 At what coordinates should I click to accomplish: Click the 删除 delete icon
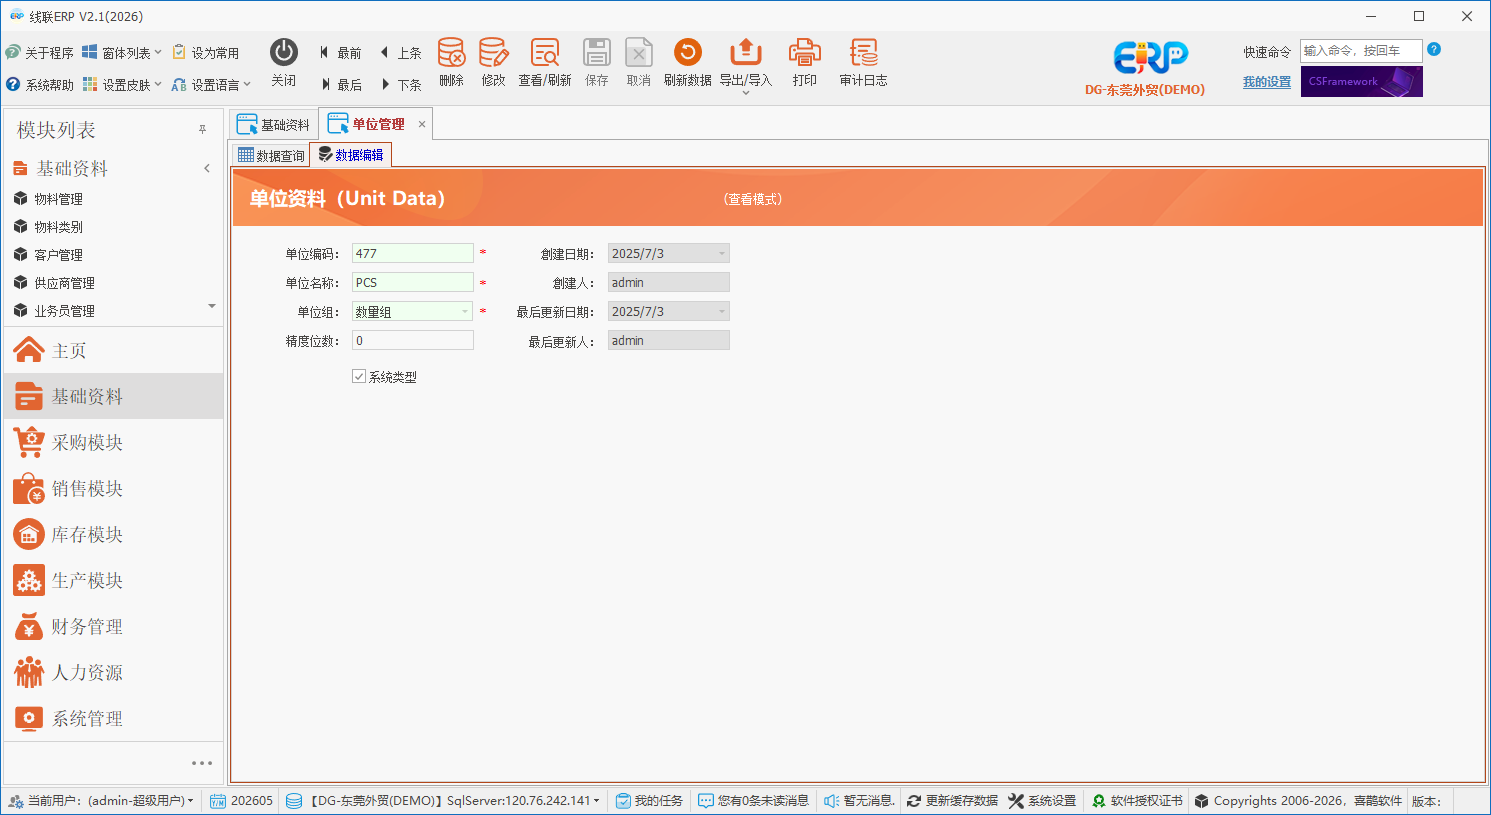[451, 52]
